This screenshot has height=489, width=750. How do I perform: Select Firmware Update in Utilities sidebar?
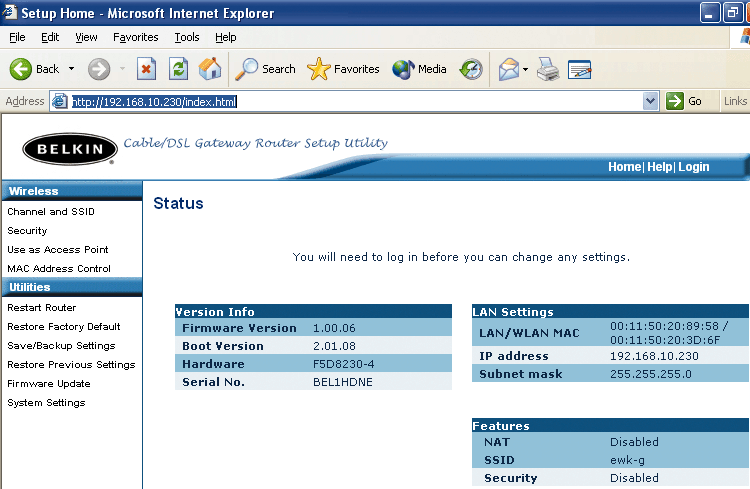coord(49,384)
